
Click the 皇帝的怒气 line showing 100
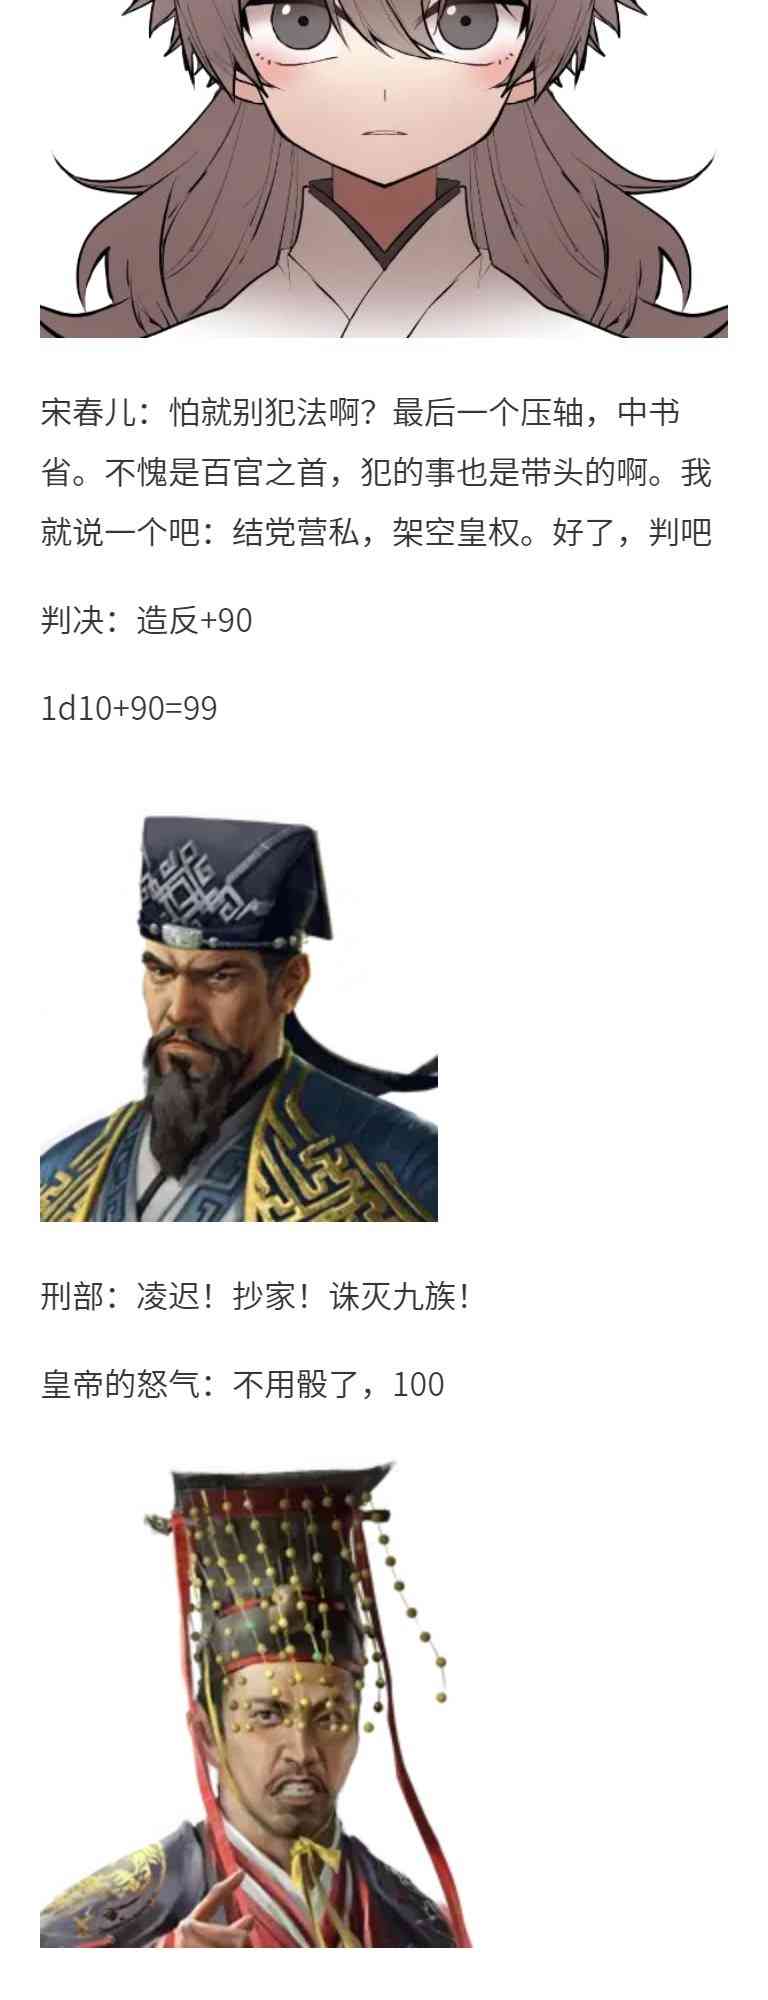click(242, 1384)
